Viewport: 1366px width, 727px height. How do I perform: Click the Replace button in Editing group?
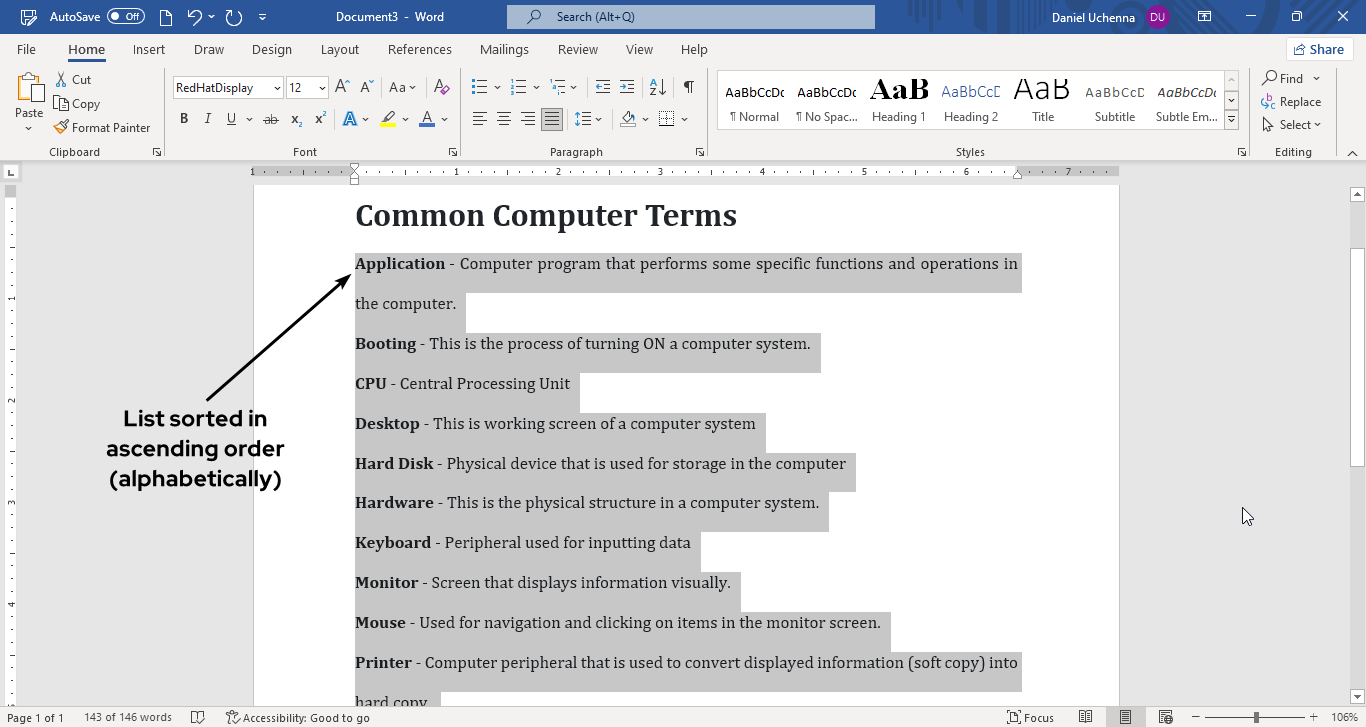point(1291,102)
